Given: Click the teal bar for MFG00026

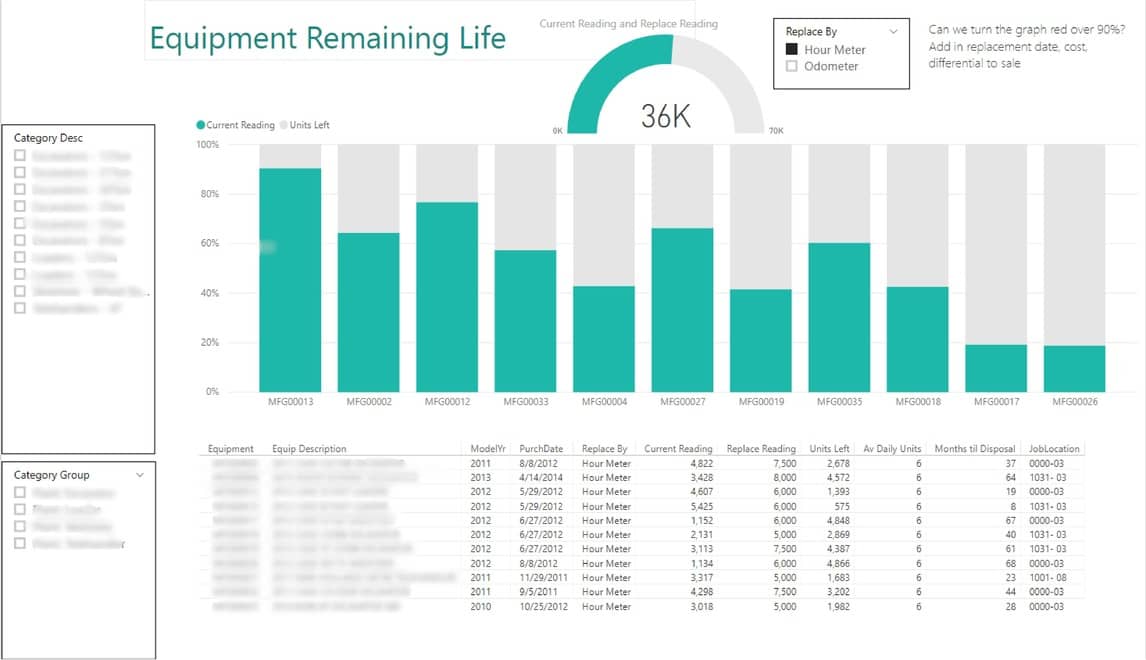Looking at the screenshot, I should 1074,369.
